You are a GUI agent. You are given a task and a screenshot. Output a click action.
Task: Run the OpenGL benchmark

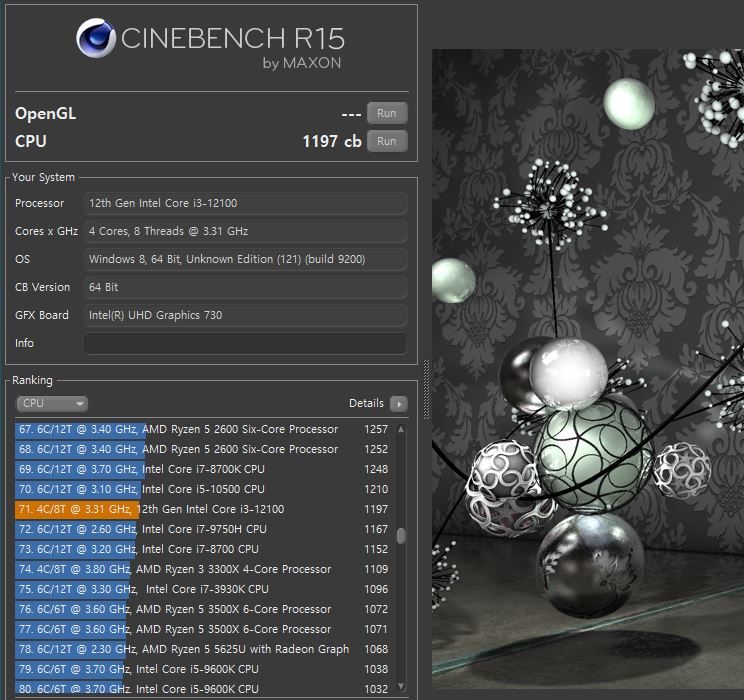[x=387, y=113]
